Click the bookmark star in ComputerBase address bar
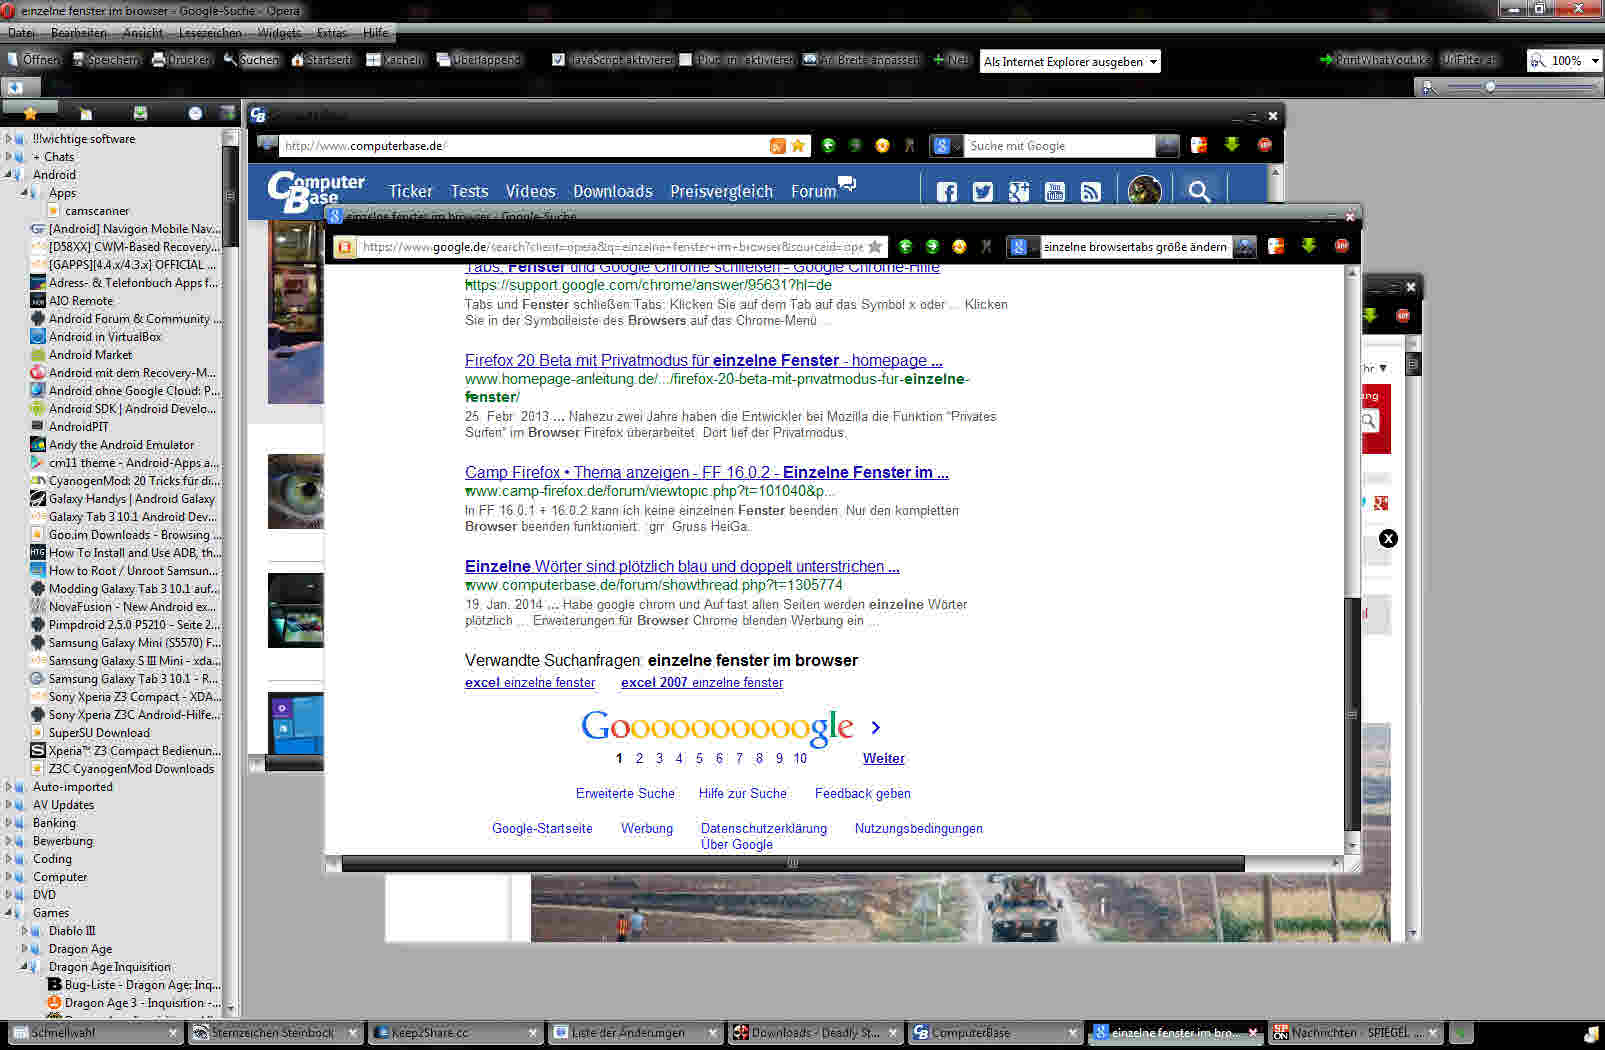 click(x=797, y=146)
